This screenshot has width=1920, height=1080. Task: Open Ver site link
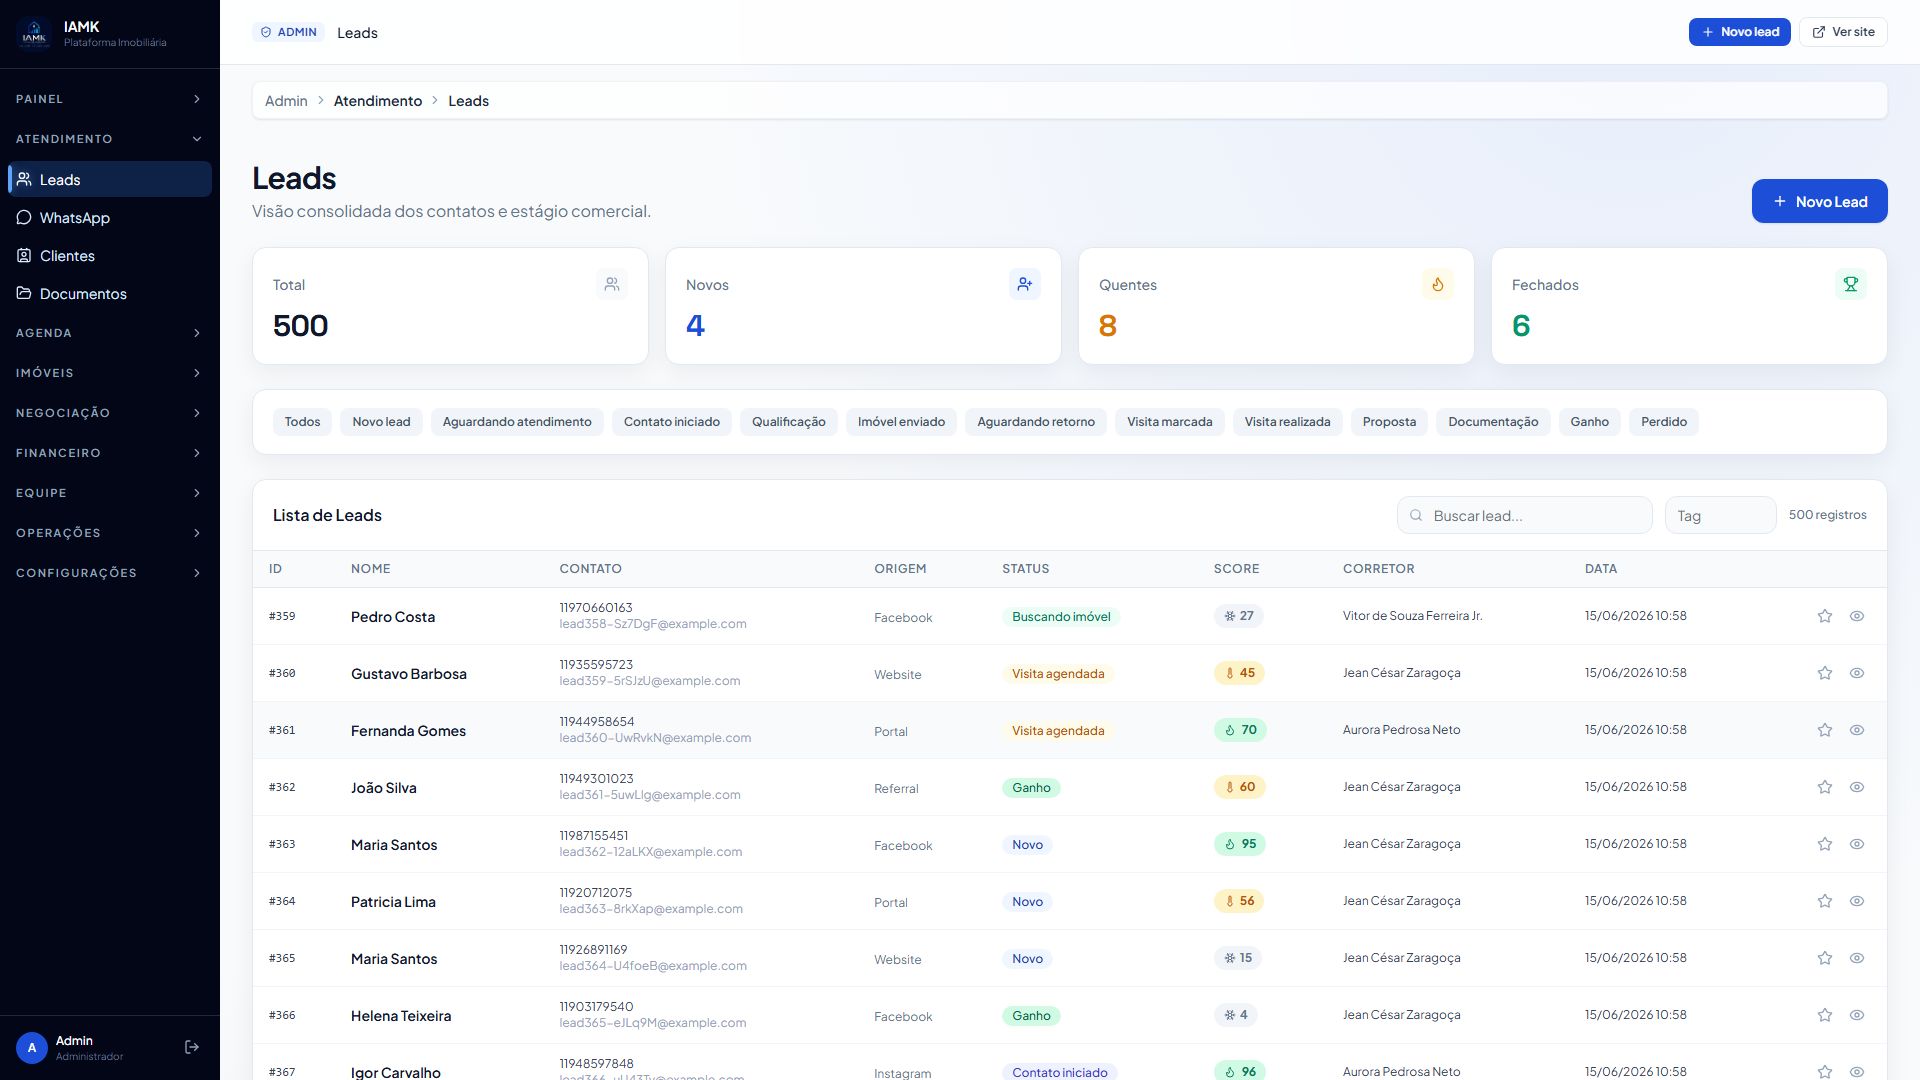click(x=1843, y=32)
